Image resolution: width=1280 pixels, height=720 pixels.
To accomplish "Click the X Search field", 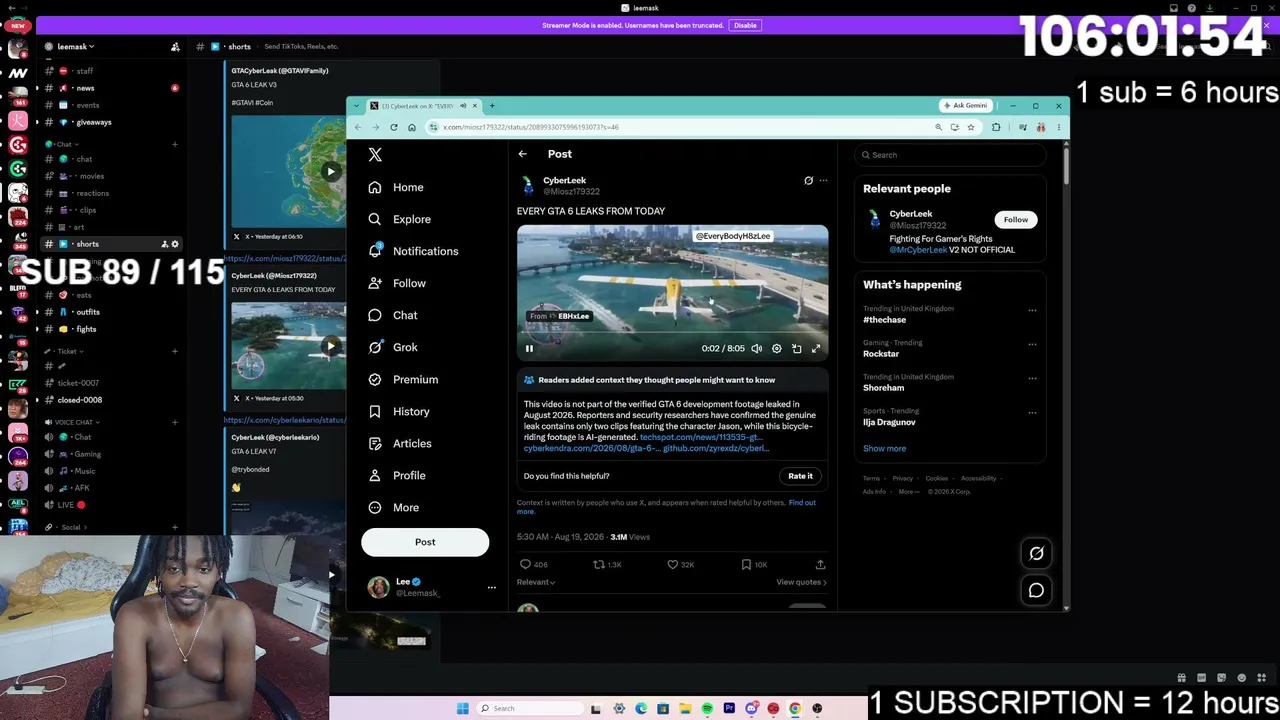I will pyautogui.click(x=949, y=155).
